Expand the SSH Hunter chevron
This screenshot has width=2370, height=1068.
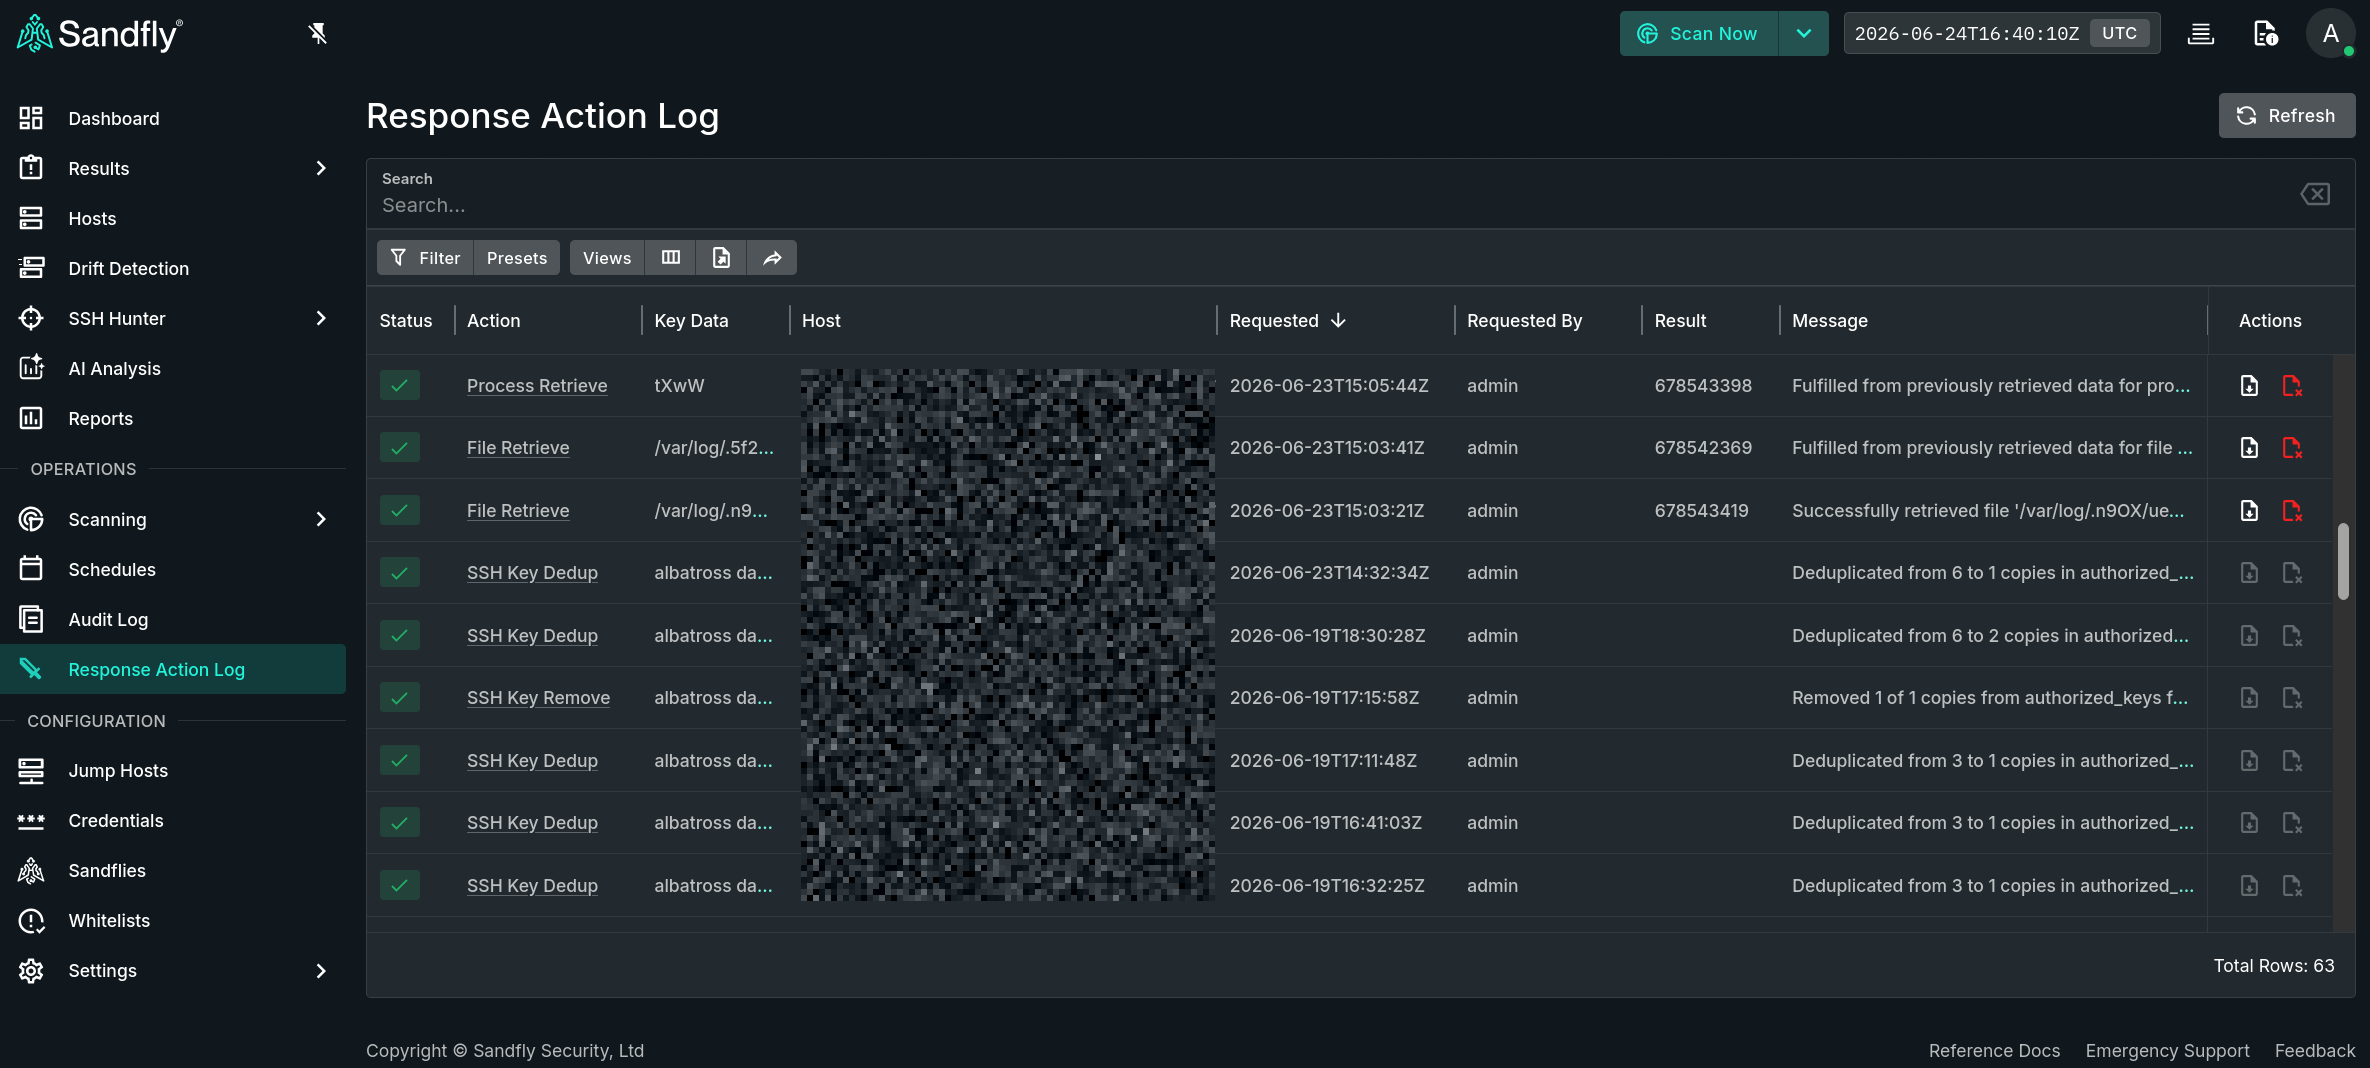point(321,318)
